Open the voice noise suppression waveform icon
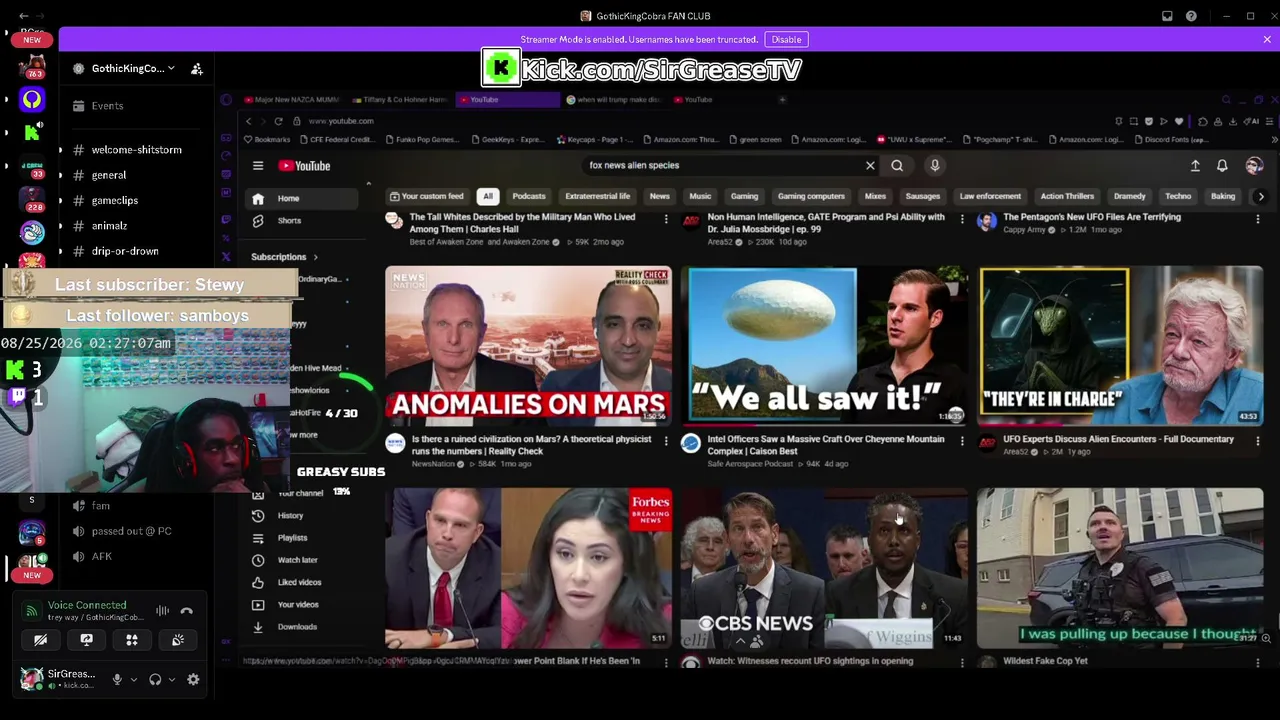This screenshot has width=1280, height=720. [162, 610]
